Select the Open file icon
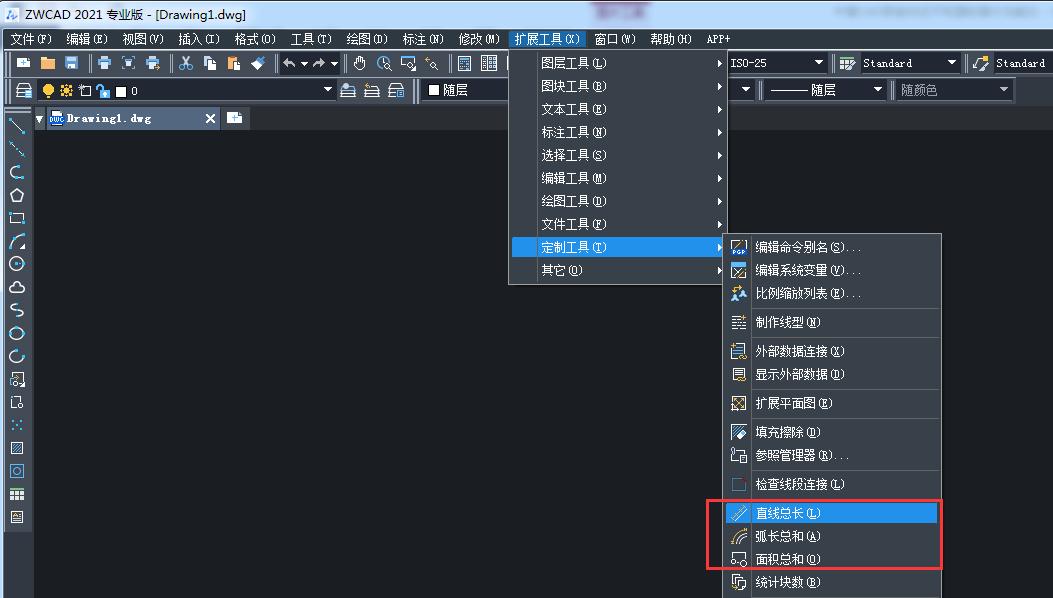Viewport: 1053px width, 598px height. [48, 62]
